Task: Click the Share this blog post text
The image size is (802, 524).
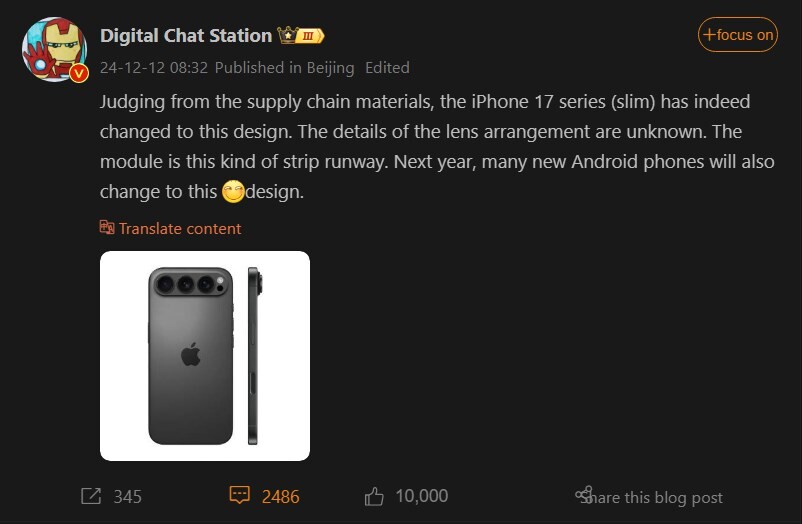Action: (658, 497)
